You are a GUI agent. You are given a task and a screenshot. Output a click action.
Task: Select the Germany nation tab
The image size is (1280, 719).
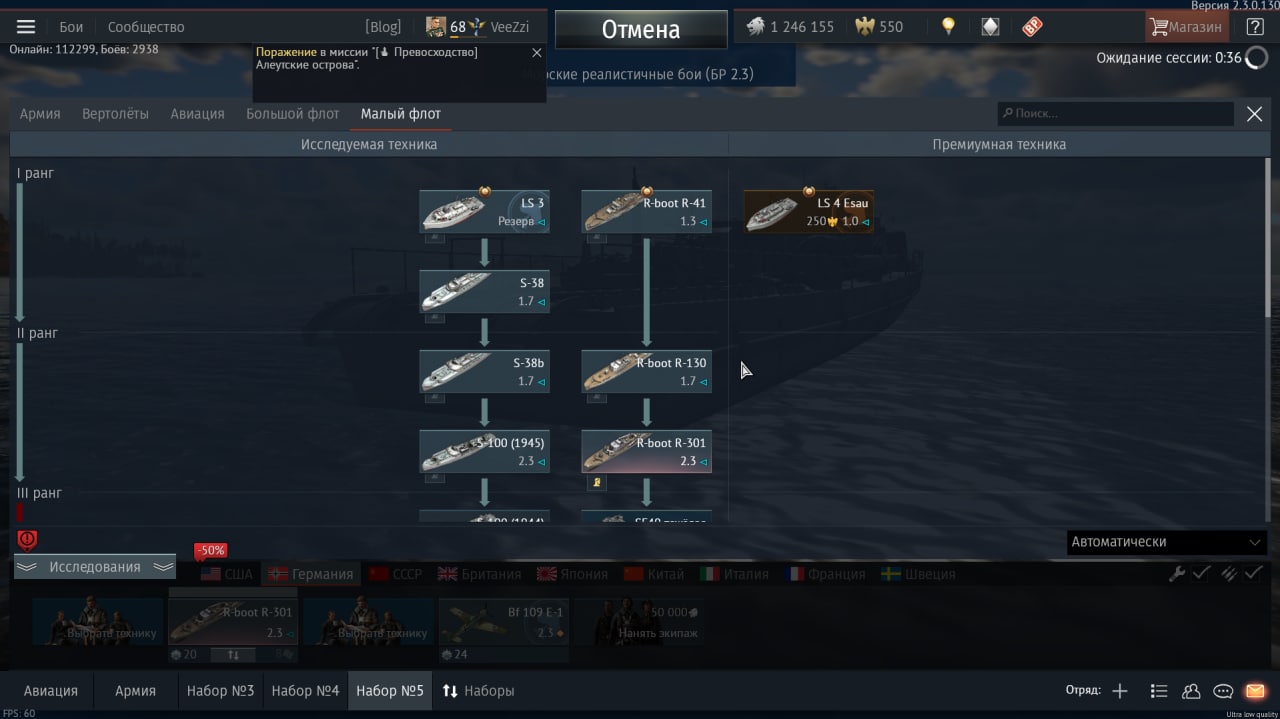pos(309,574)
